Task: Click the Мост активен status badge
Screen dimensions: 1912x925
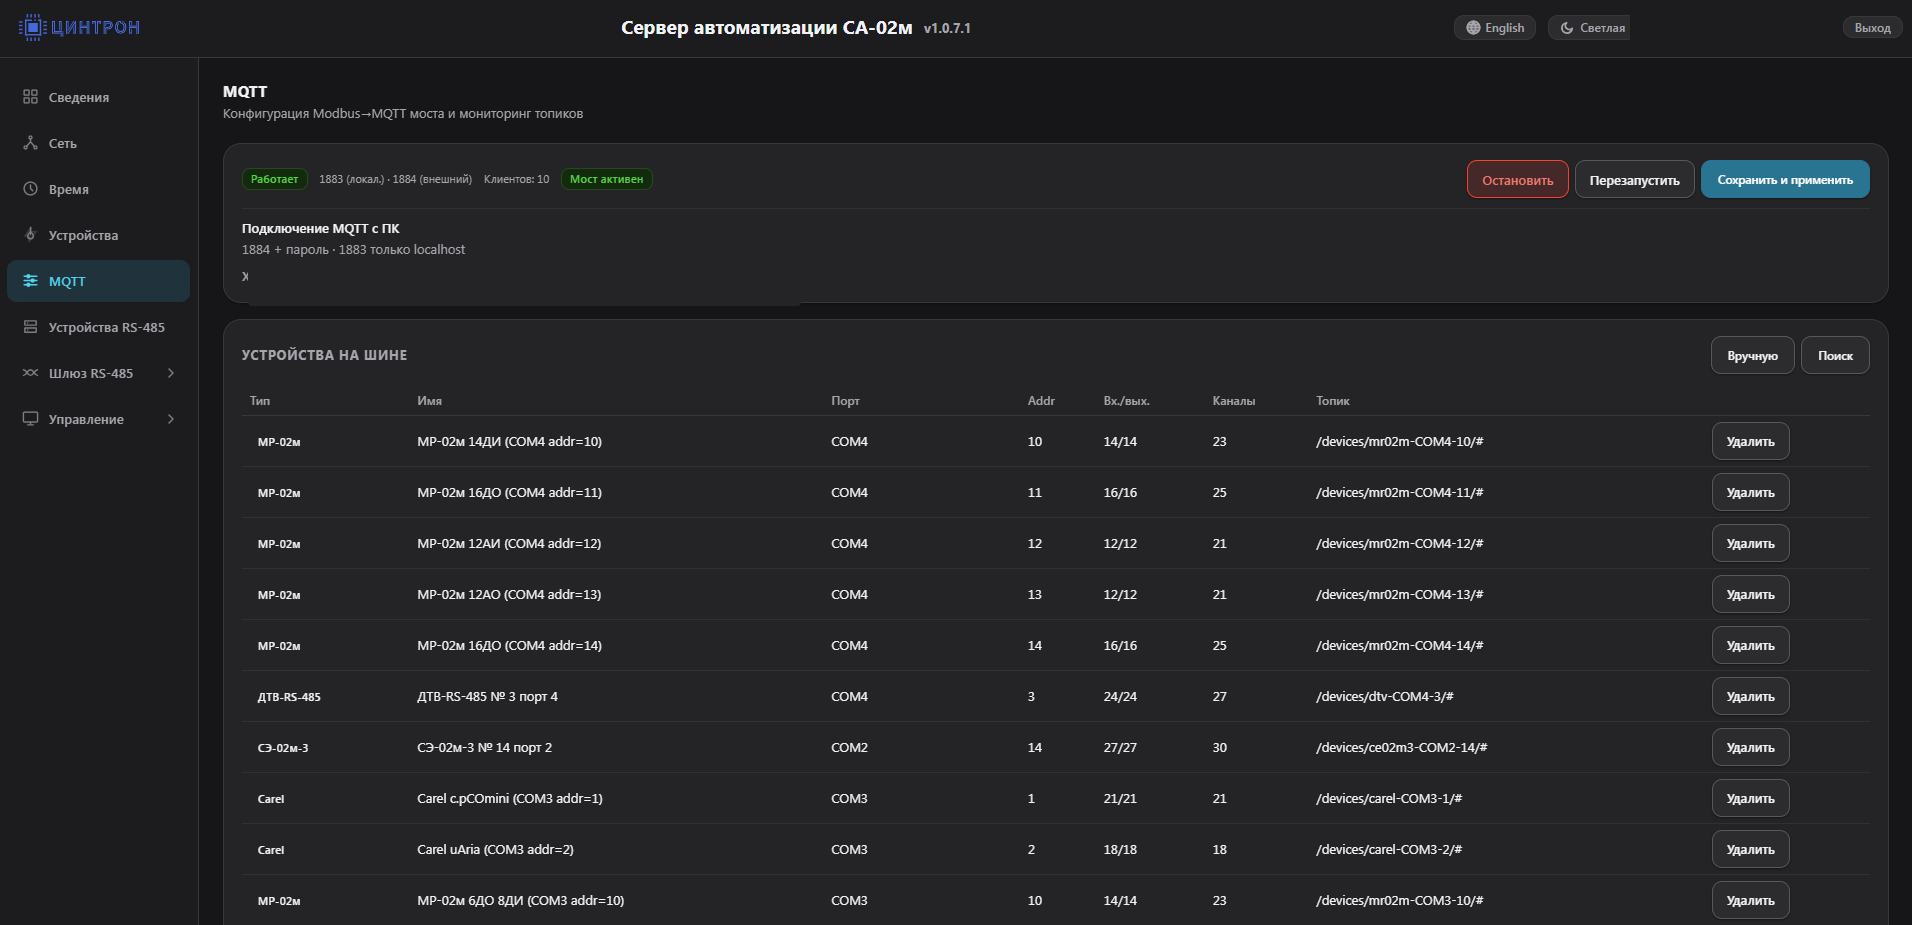Action: [606, 179]
